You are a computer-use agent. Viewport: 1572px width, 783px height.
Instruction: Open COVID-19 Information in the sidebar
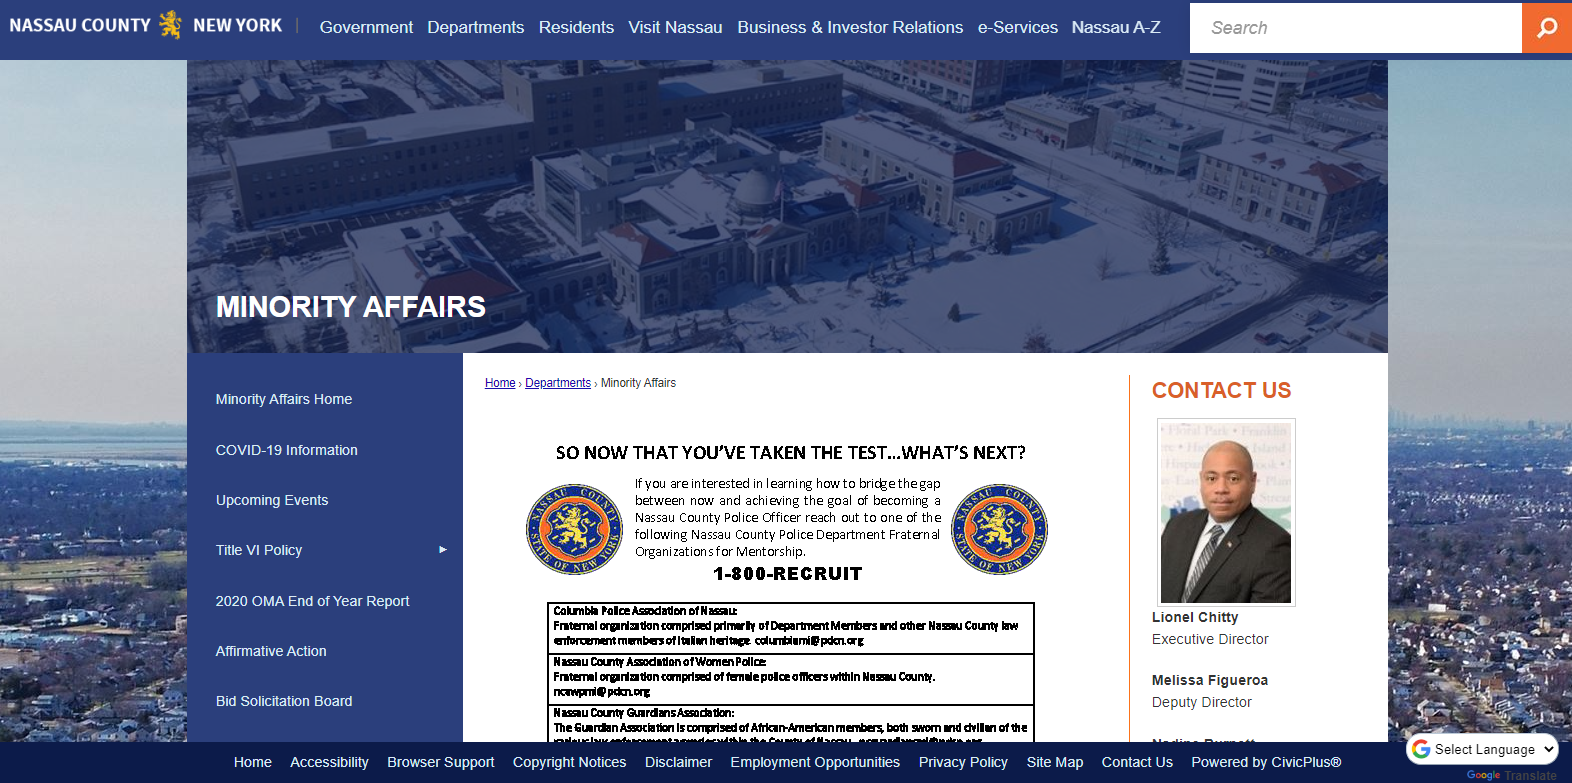(x=286, y=450)
